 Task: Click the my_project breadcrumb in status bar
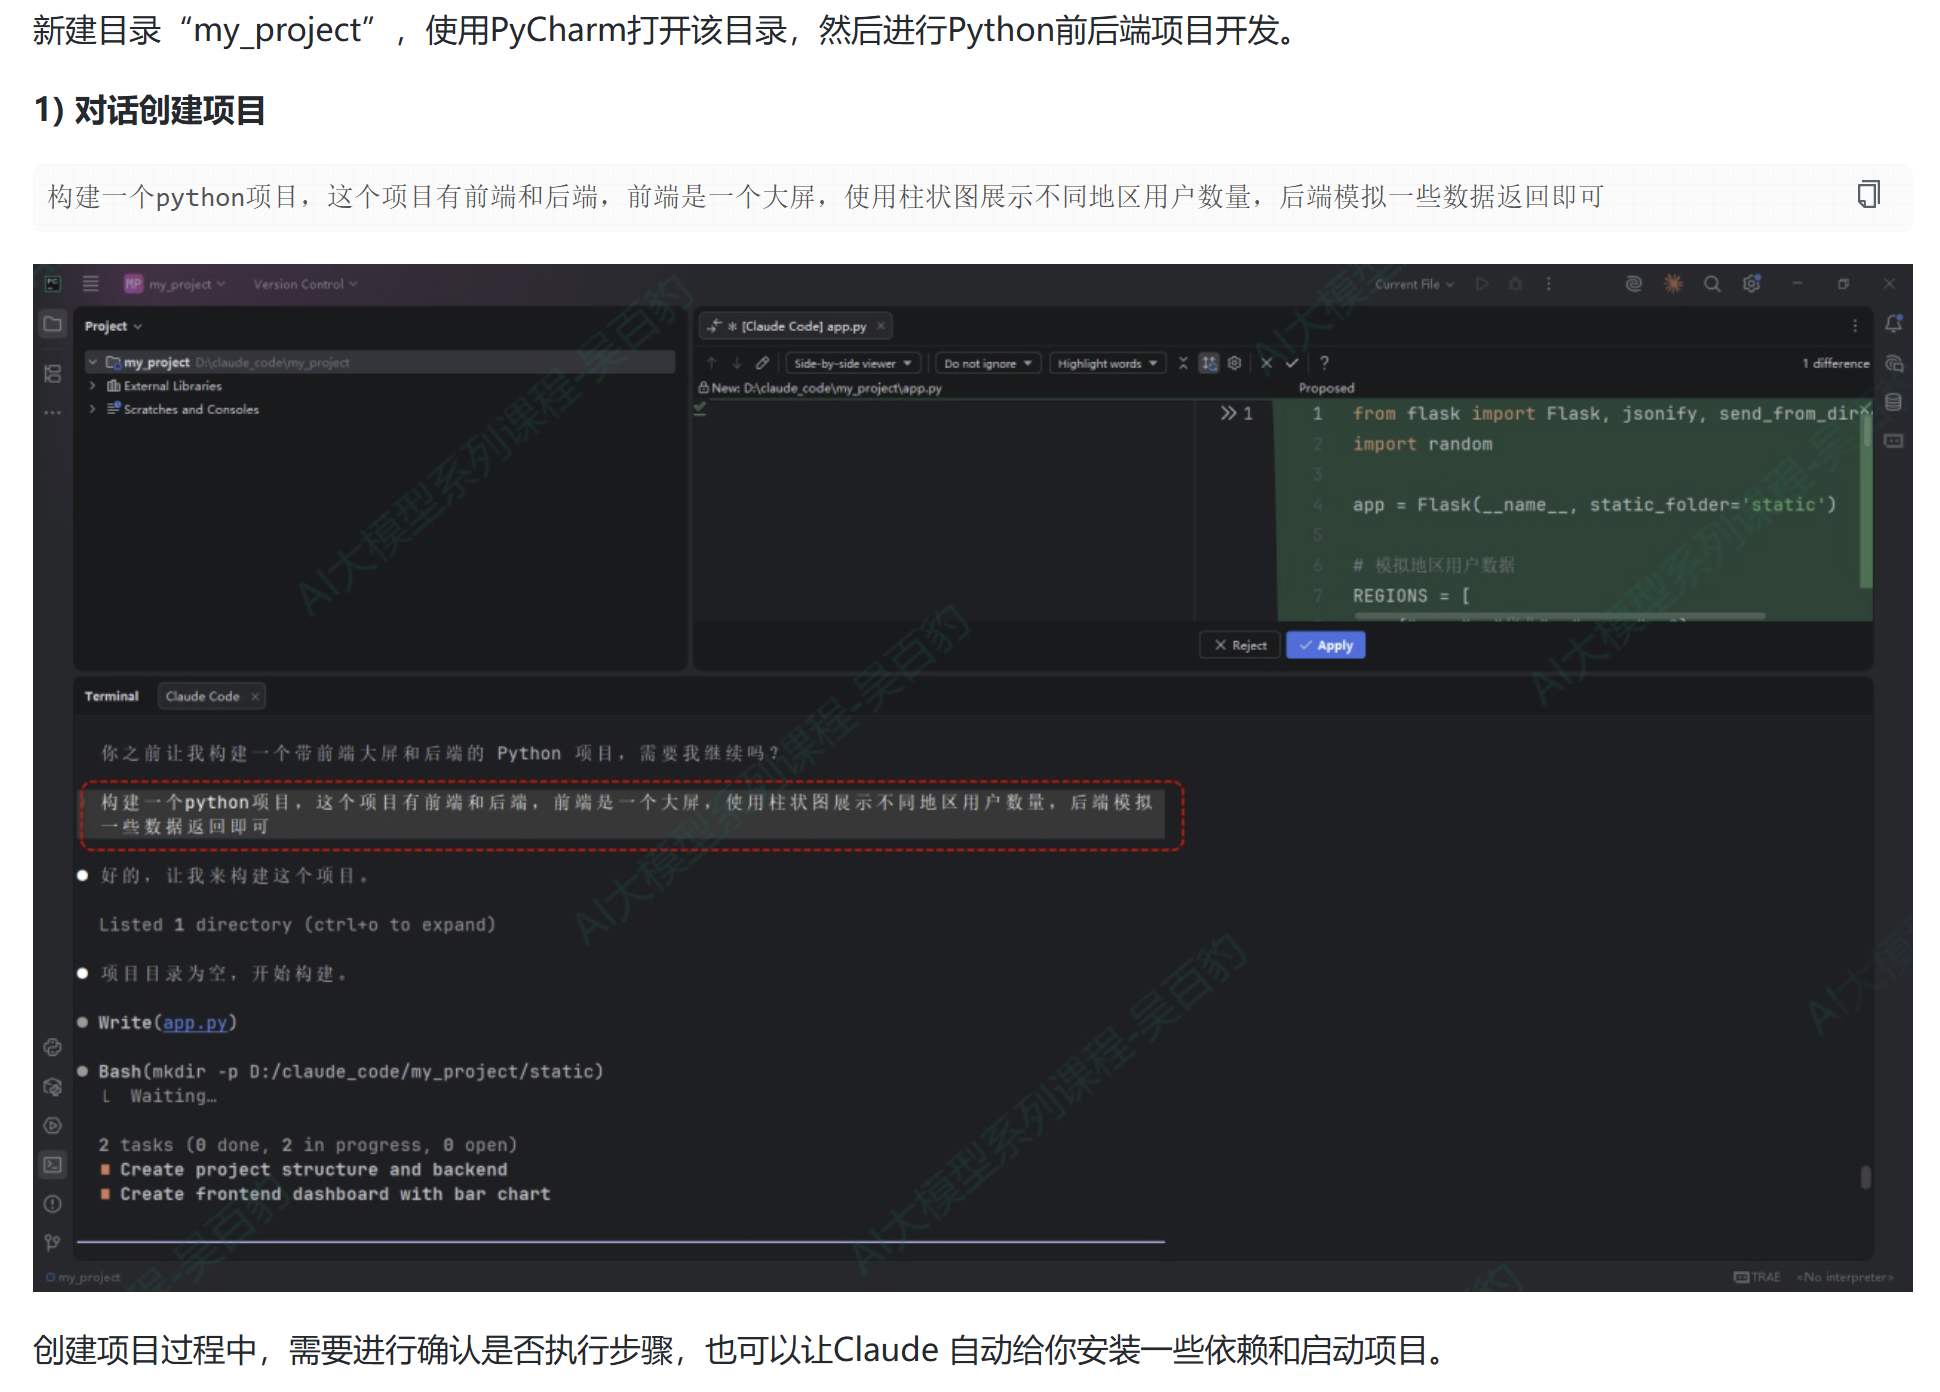(x=84, y=1277)
